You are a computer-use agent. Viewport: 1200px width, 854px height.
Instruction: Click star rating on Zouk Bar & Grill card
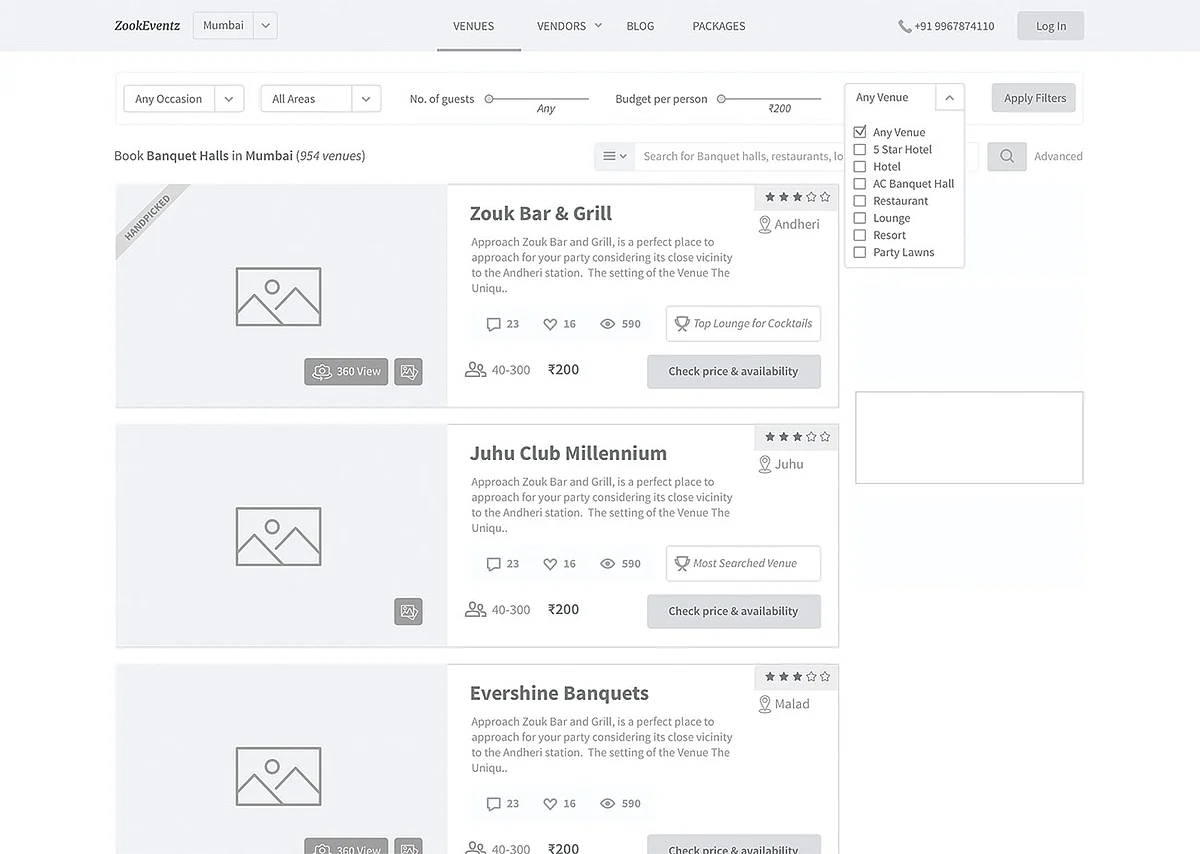coord(797,197)
